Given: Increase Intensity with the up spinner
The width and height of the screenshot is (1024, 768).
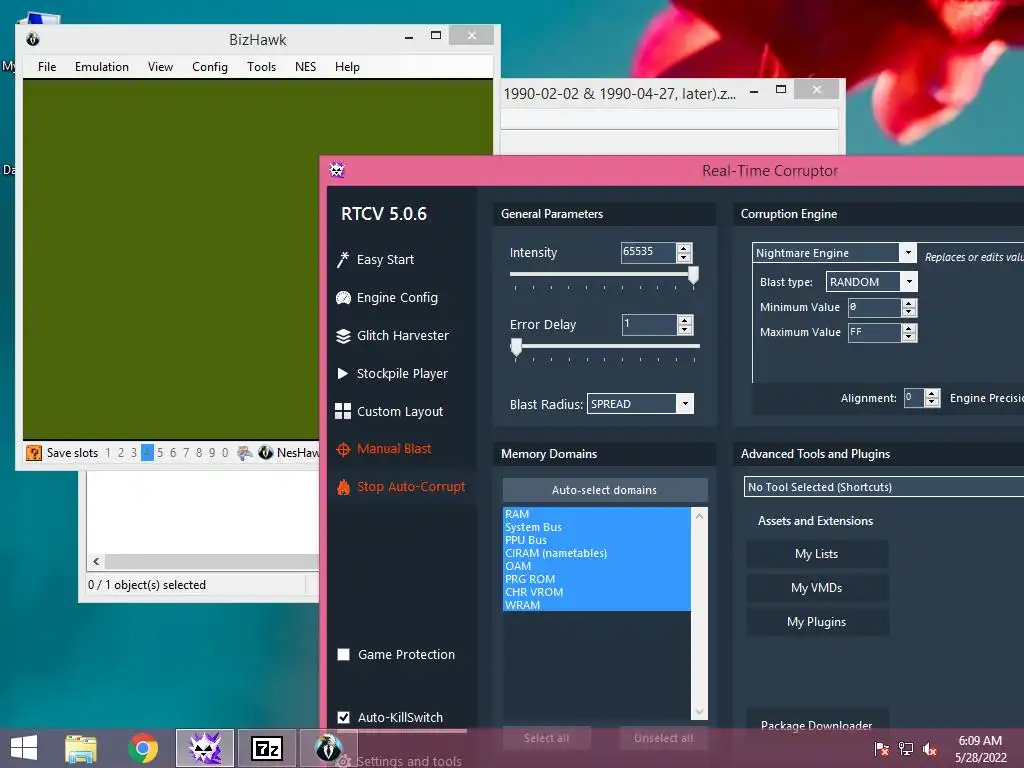Looking at the screenshot, I should pyautogui.click(x=684, y=248).
